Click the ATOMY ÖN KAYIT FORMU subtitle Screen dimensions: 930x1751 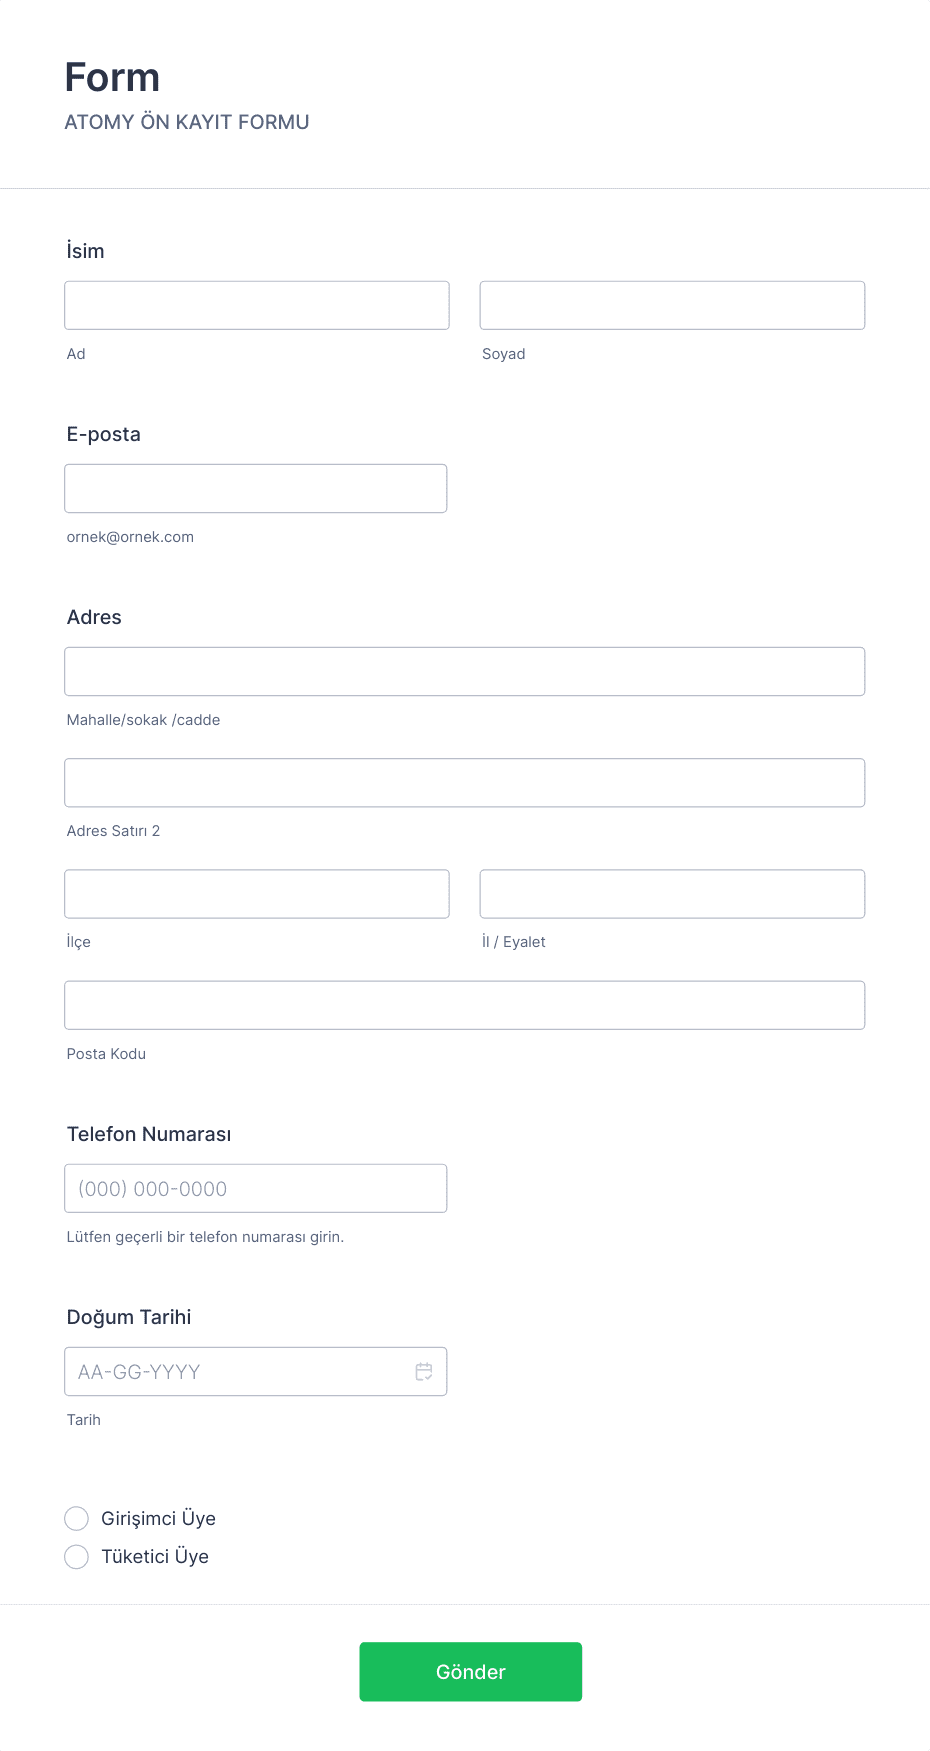click(187, 122)
